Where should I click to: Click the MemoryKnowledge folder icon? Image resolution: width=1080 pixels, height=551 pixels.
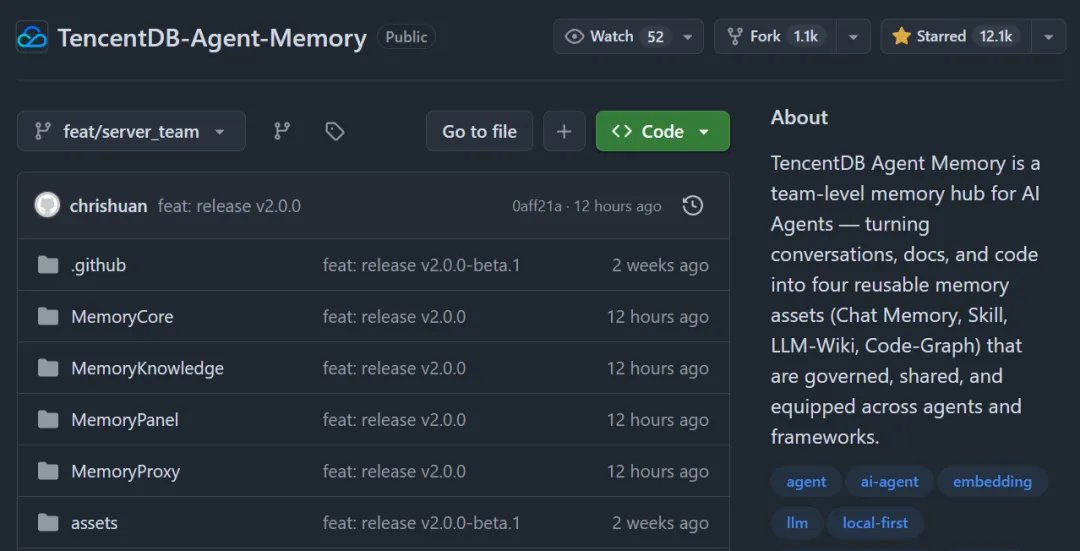point(48,368)
